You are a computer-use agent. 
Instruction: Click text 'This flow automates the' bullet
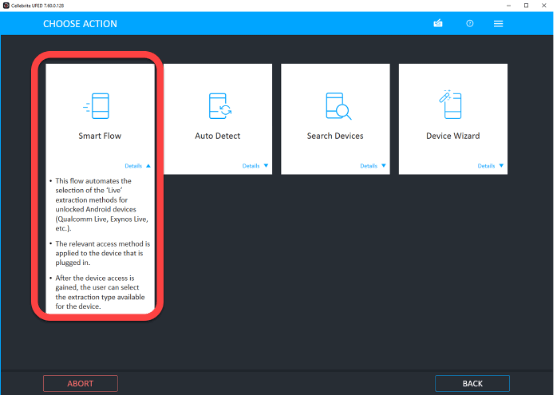point(93,181)
